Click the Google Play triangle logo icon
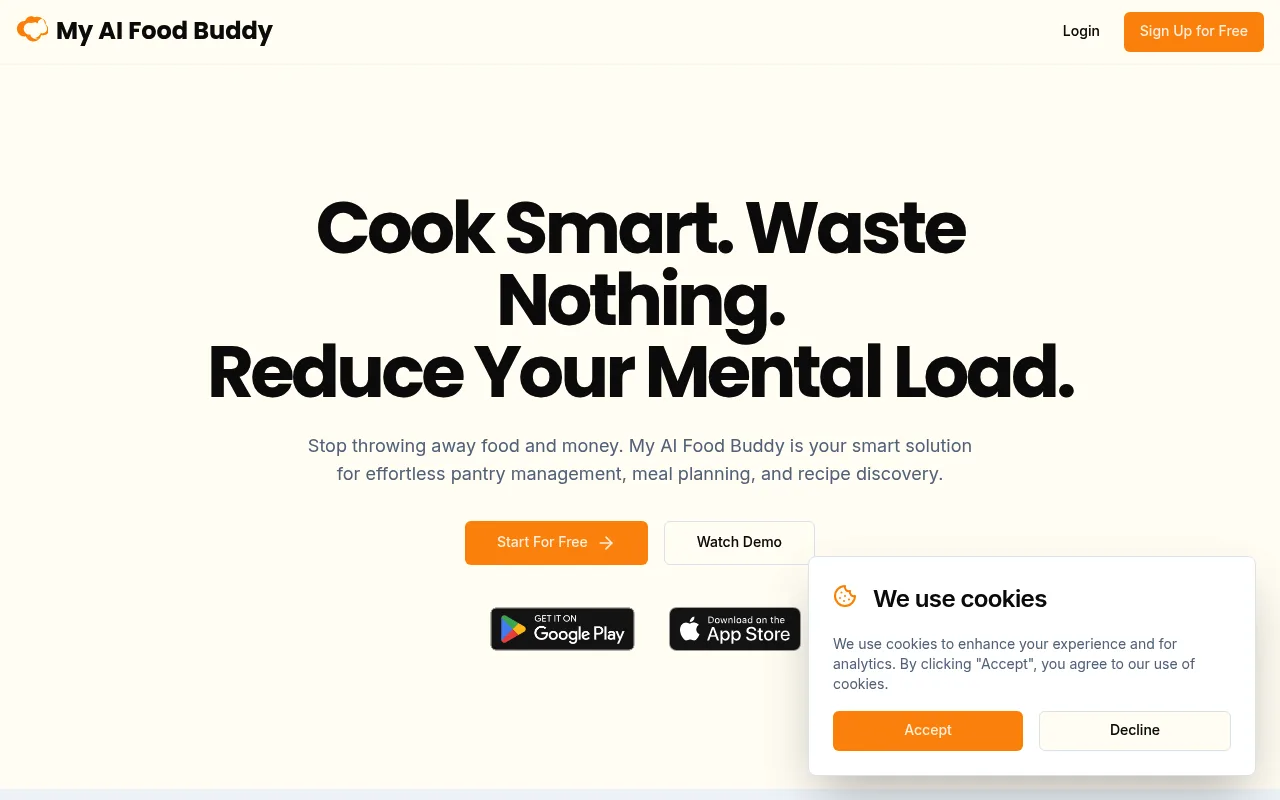 [513, 629]
